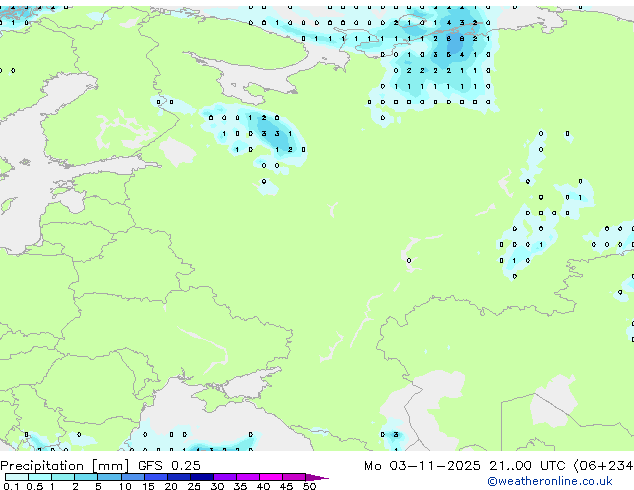
Task: Select legend swatch between 20 and 25
Action: (179, 477)
